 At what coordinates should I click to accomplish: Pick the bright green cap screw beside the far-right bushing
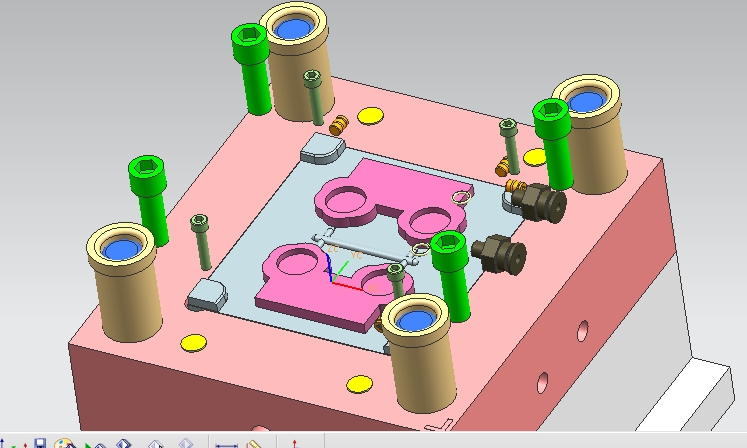coord(553,143)
